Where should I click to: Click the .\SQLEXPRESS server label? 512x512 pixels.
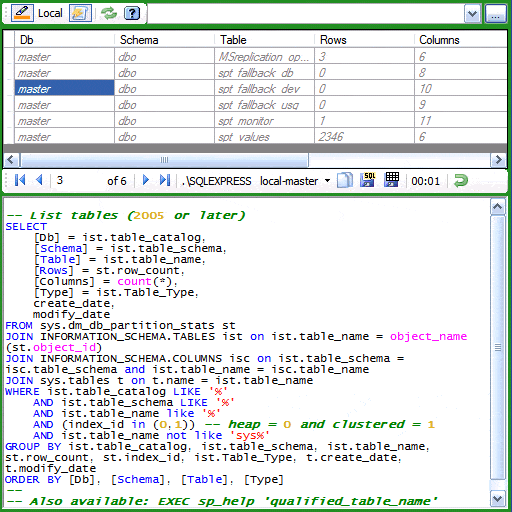pyautogui.click(x=216, y=181)
